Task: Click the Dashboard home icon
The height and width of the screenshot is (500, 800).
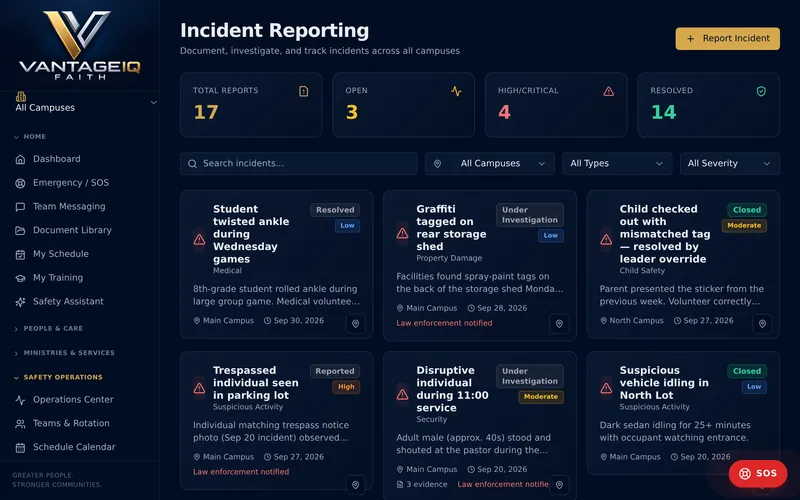Action: pyautogui.click(x=20, y=159)
